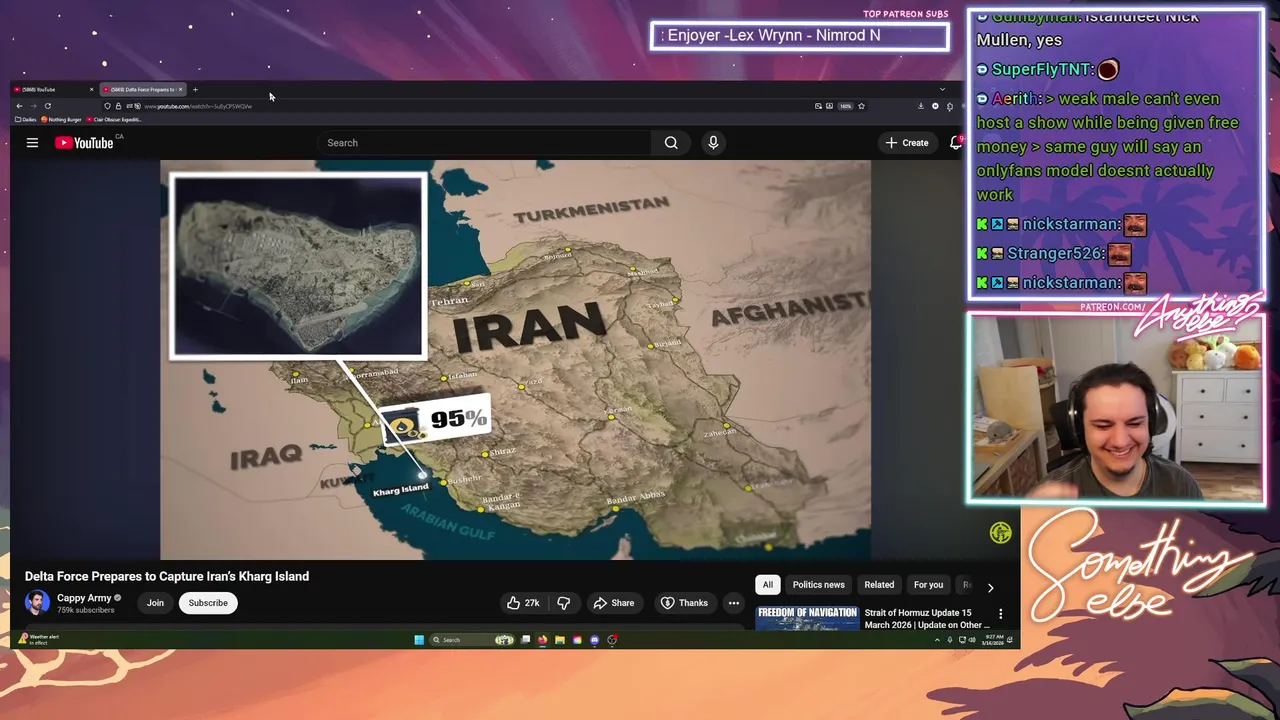Start voice search with the microphone icon
1280x720 pixels.
[713, 143]
